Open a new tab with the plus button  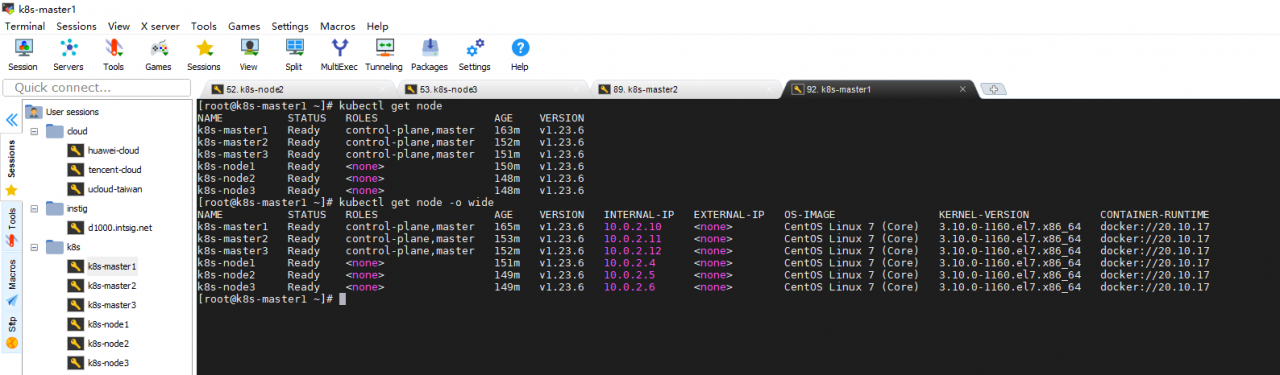994,89
